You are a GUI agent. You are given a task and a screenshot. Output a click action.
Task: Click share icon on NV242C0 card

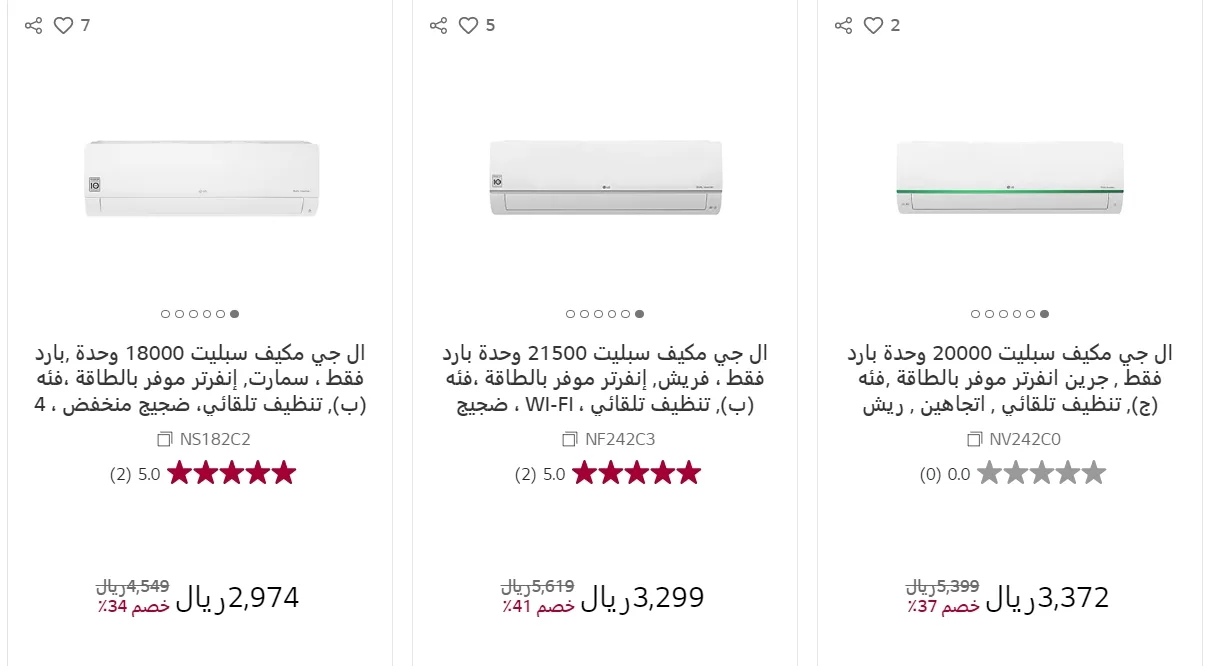[843, 26]
